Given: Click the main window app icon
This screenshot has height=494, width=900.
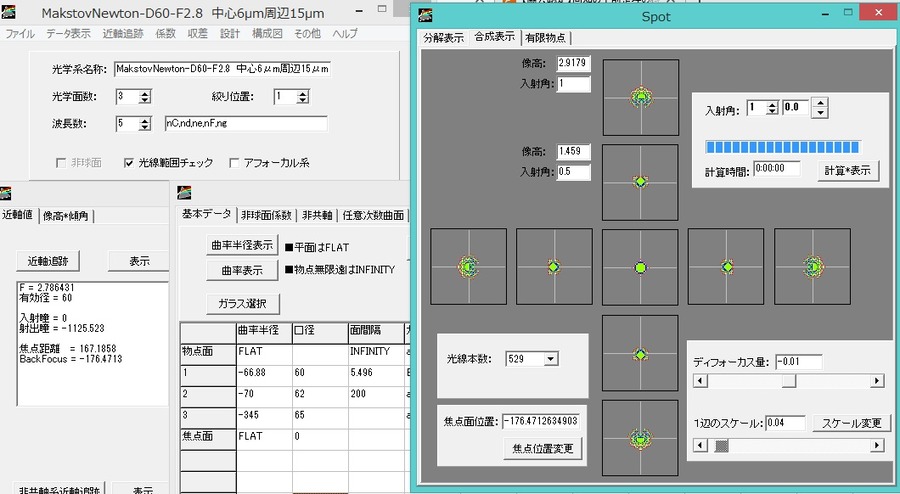Looking at the screenshot, I should point(9,13).
